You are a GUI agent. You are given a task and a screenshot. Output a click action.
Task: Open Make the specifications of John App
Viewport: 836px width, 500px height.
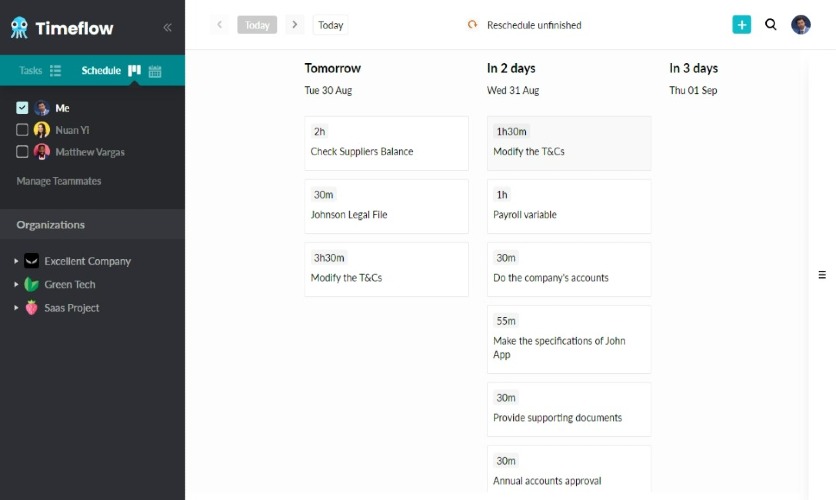pyautogui.click(x=569, y=340)
